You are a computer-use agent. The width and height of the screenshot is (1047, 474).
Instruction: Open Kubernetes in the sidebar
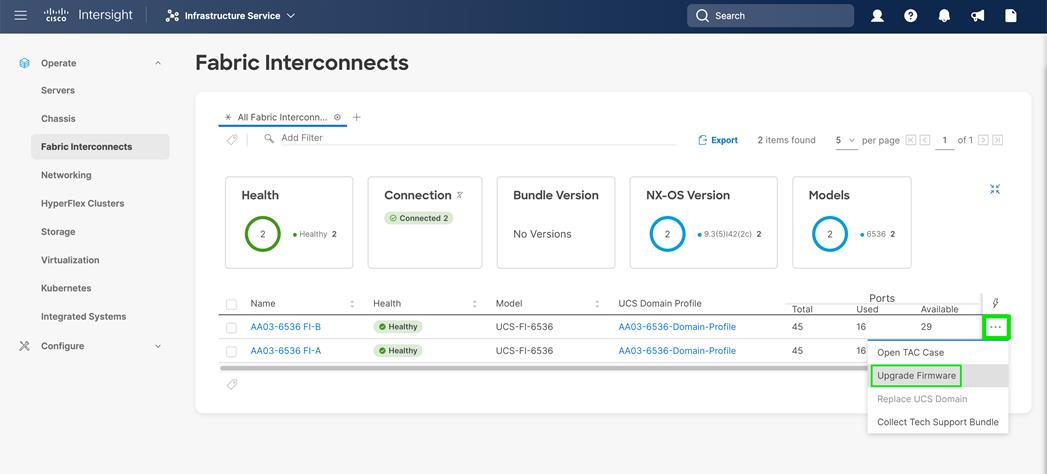click(x=66, y=288)
